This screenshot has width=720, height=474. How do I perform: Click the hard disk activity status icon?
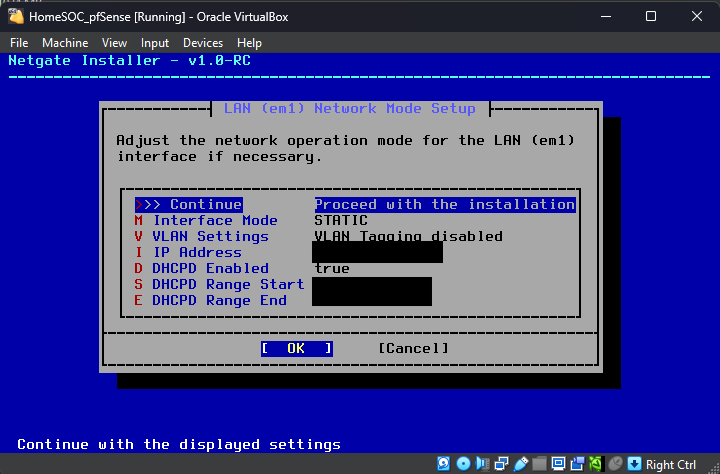[x=445, y=464]
